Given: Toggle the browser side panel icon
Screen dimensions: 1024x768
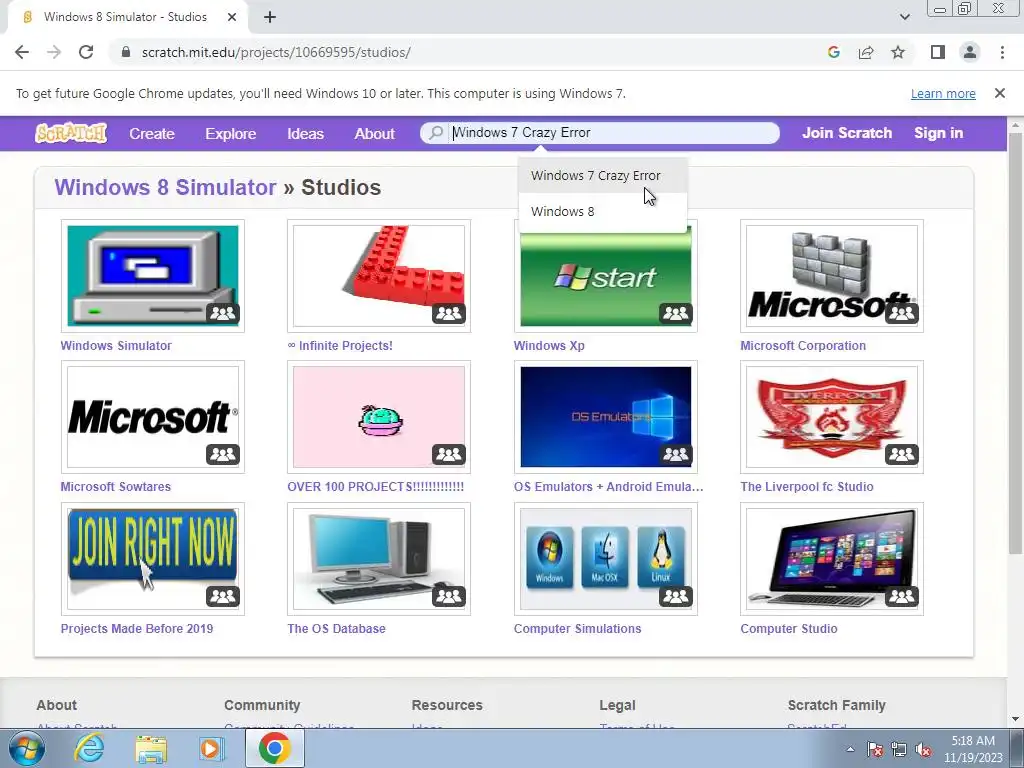Looking at the screenshot, I should coord(938,52).
